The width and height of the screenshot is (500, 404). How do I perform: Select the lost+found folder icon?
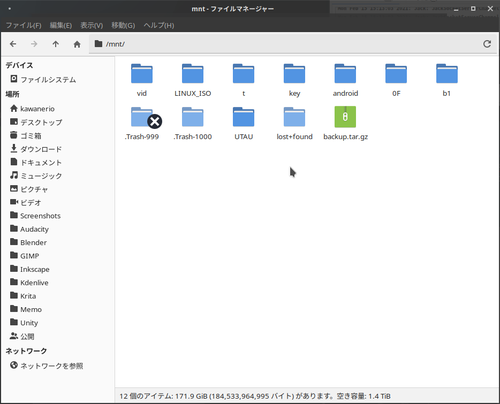click(294, 117)
